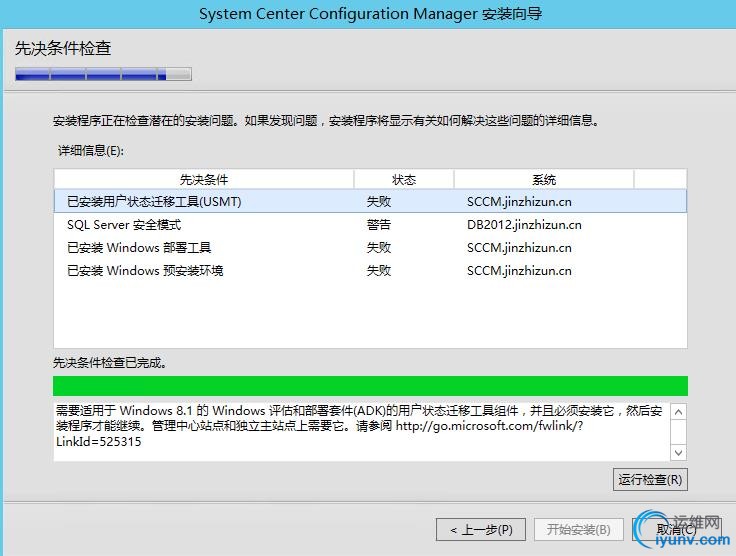Click the green completed check progress bar

(x=370, y=386)
